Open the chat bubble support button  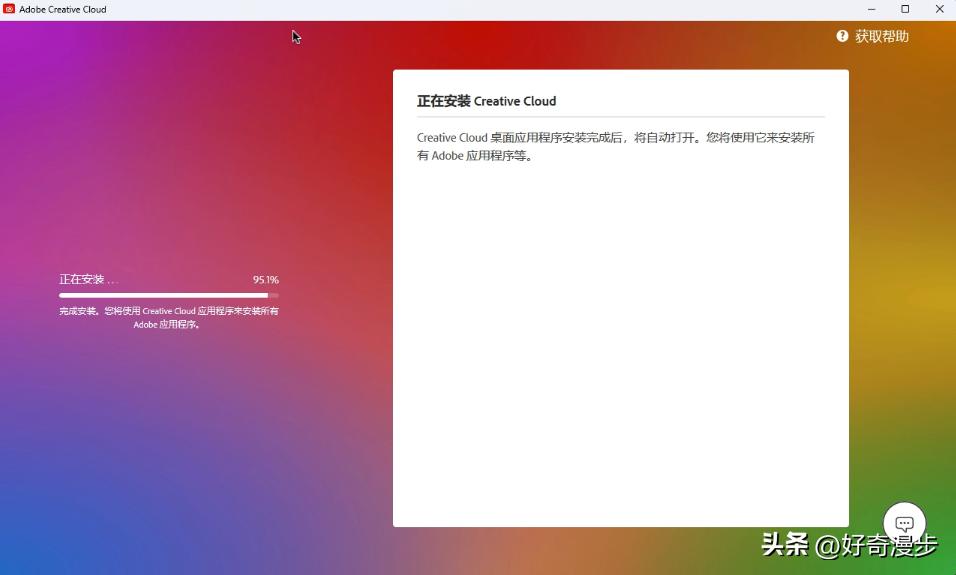click(904, 523)
